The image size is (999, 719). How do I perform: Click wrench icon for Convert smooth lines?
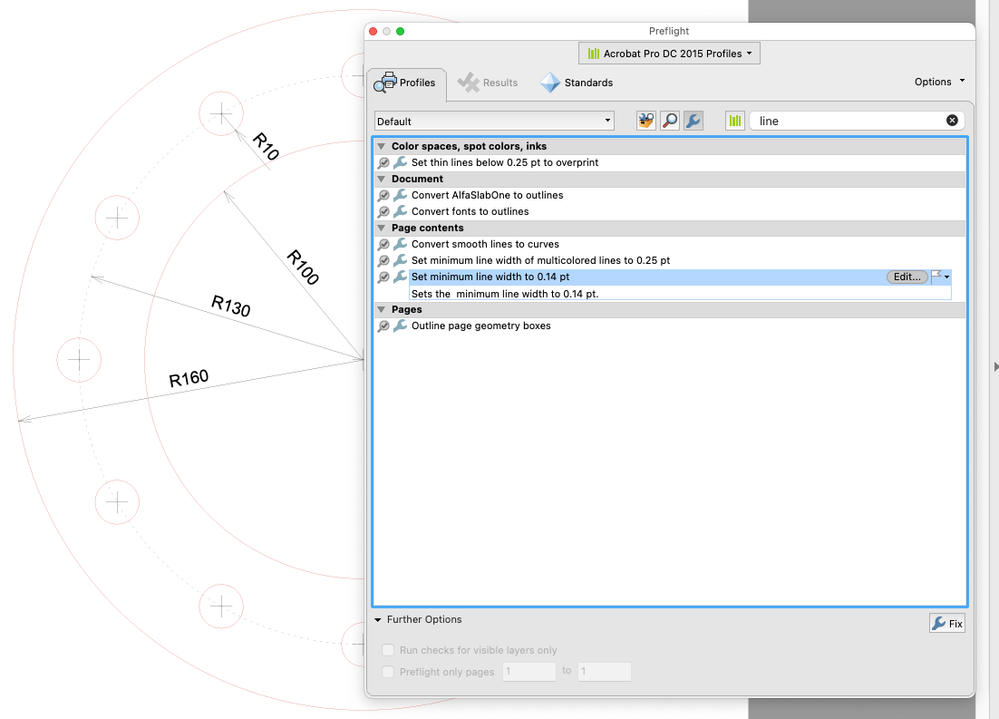(x=400, y=244)
